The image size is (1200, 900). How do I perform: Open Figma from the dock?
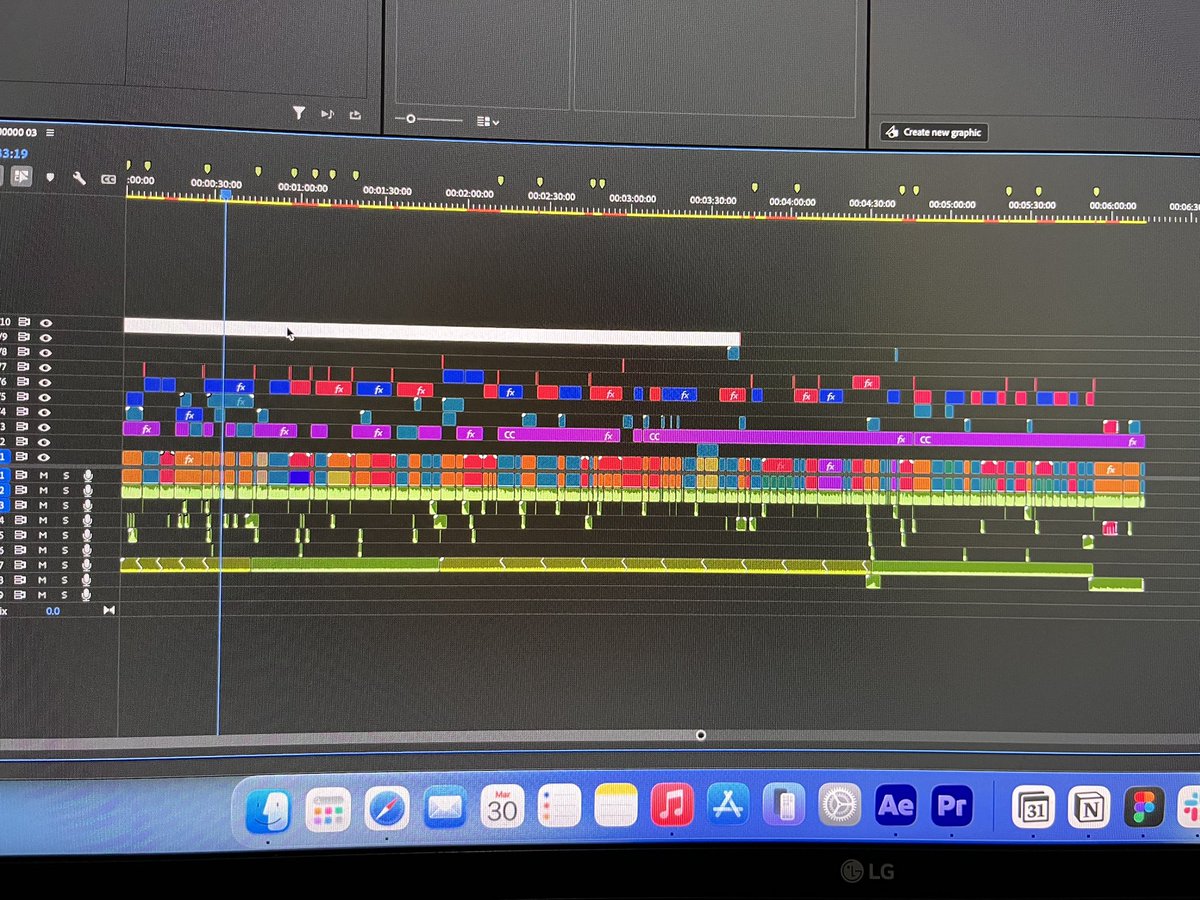click(x=1143, y=808)
